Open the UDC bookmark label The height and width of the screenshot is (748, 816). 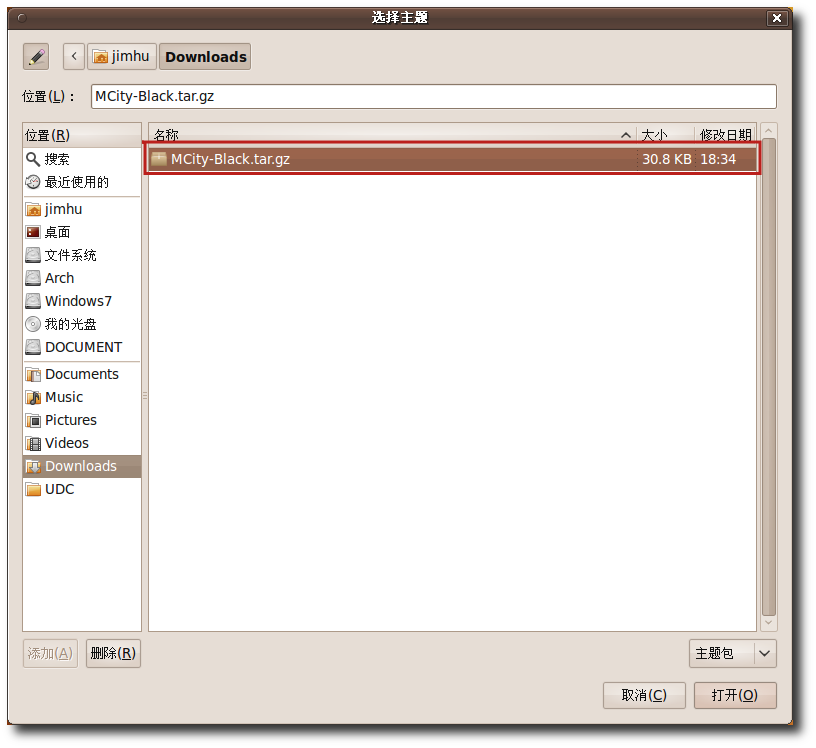coord(59,489)
